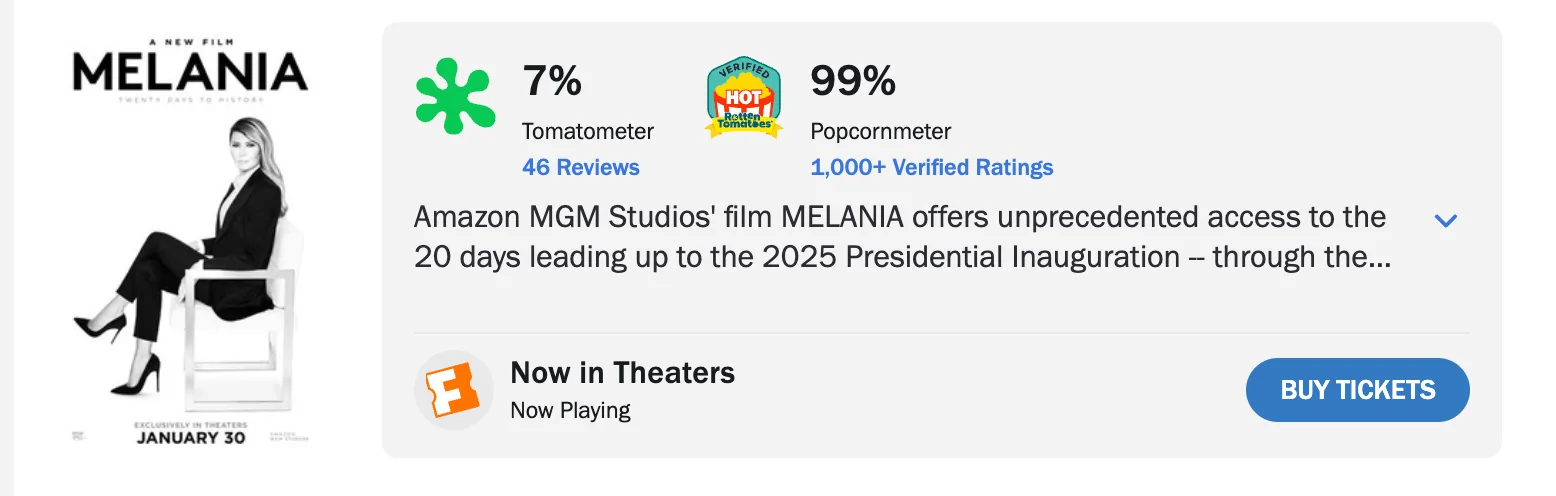Click the Amazon MGM Studios poster logo
The width and height of the screenshot is (1556, 496).
(x=289, y=436)
